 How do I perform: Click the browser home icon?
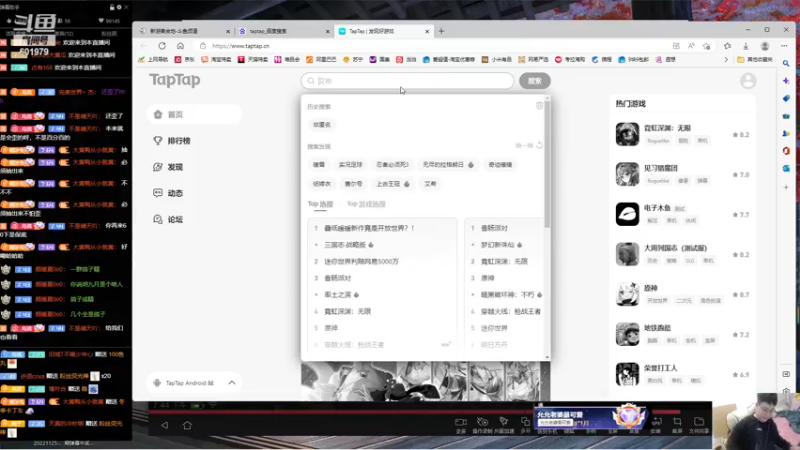pos(180,46)
